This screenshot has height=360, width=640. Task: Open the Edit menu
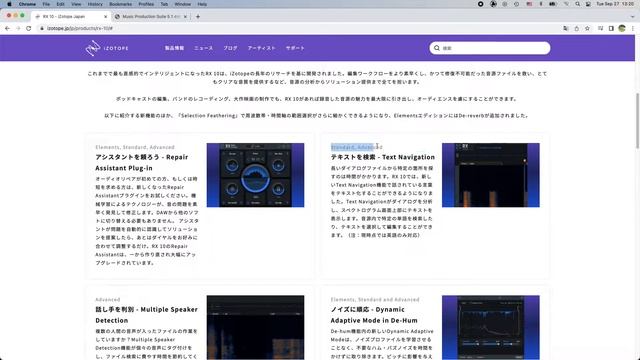point(60,4)
